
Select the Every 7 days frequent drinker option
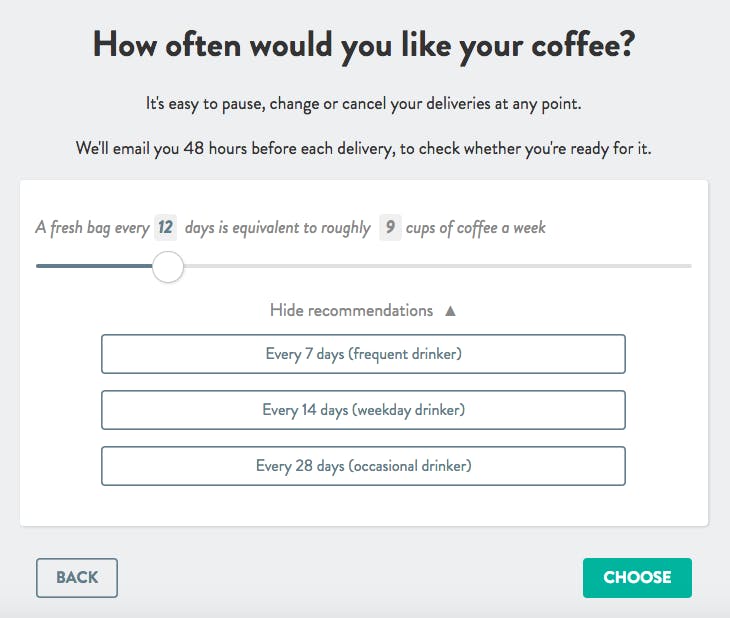coord(363,354)
